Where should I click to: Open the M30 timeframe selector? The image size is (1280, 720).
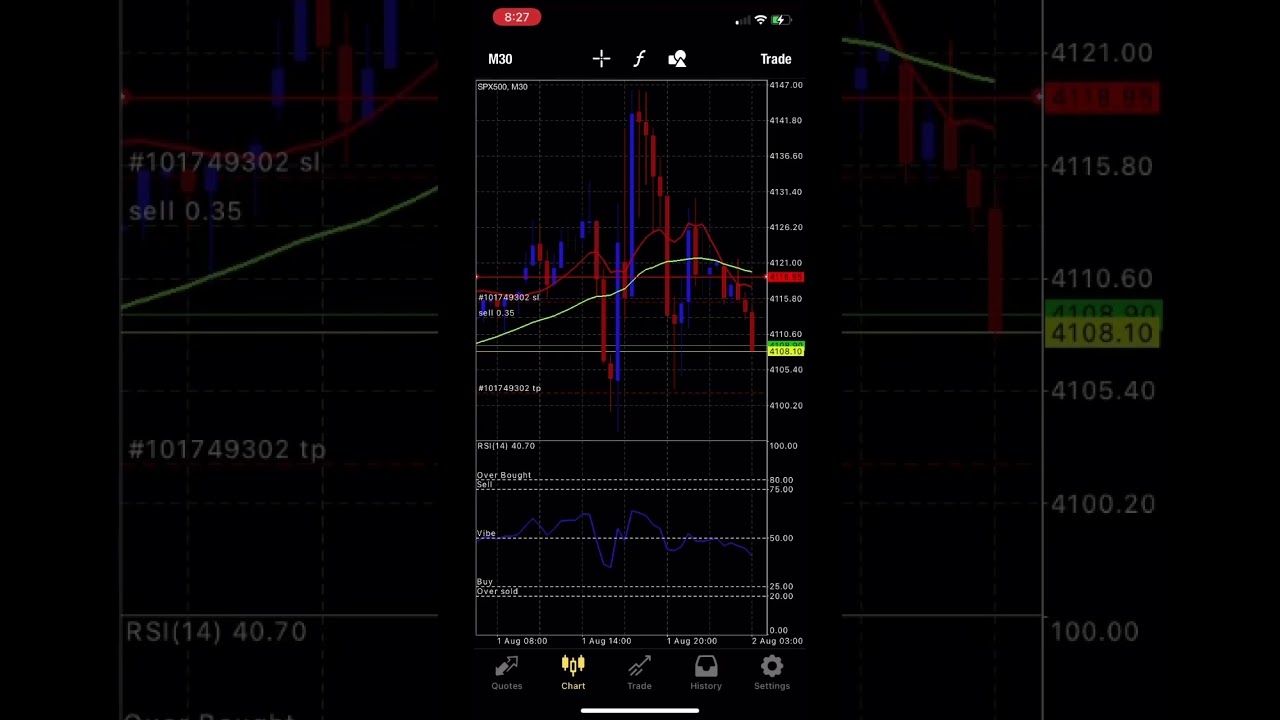pos(500,59)
